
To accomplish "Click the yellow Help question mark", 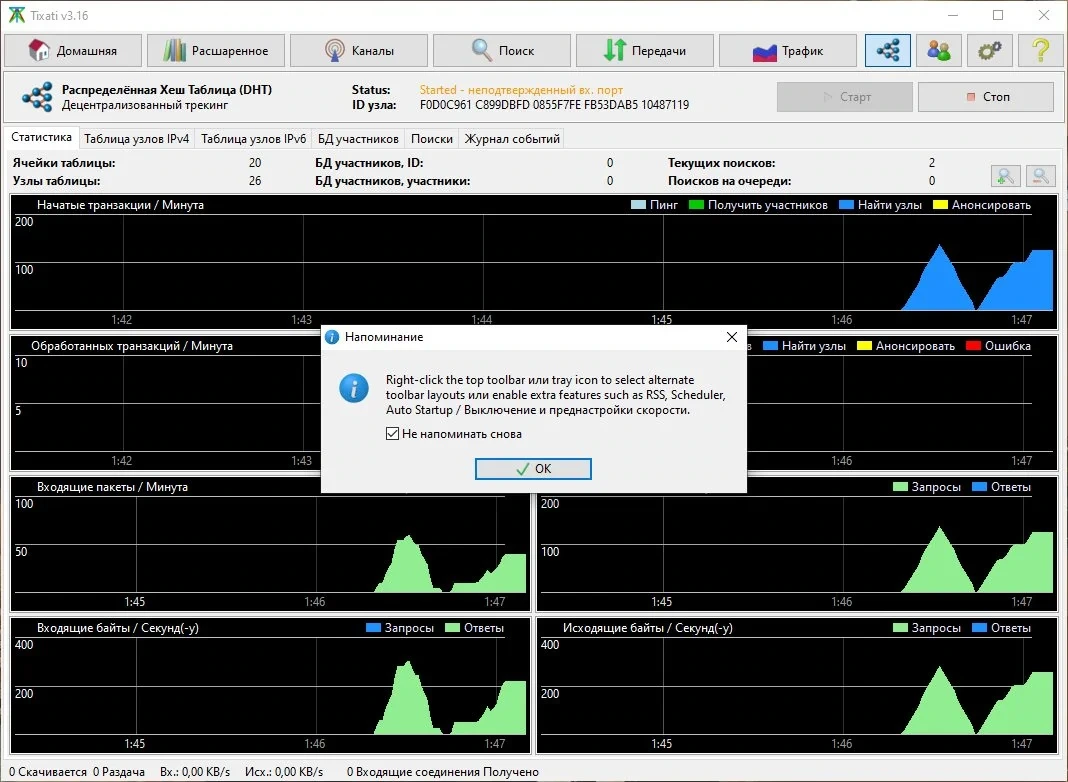I will [x=1041, y=50].
